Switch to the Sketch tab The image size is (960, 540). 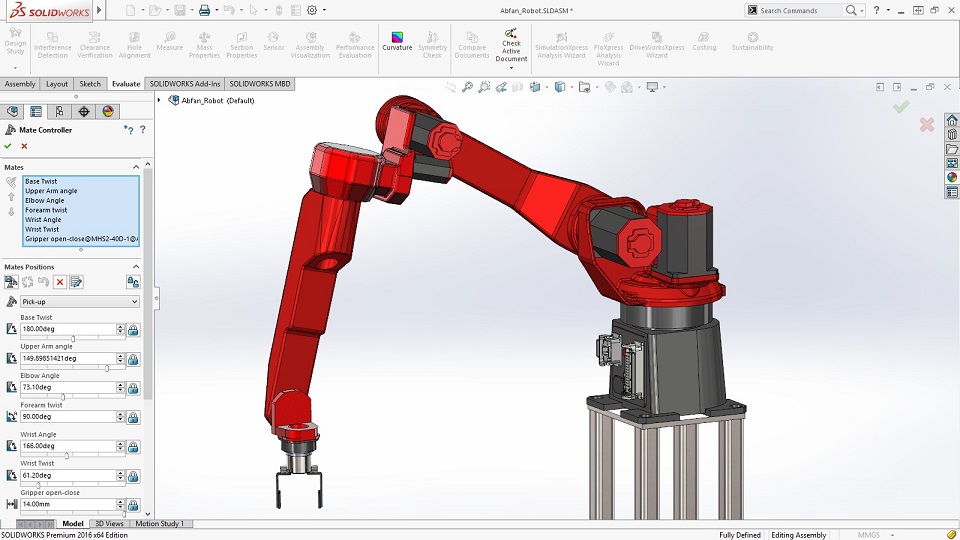[90, 84]
